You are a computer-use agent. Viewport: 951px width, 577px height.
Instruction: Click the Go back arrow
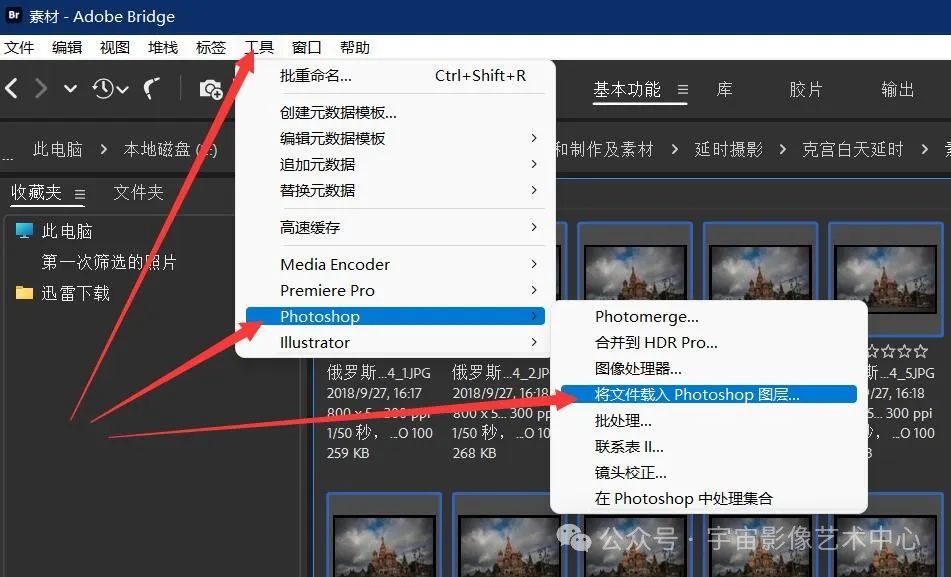12,89
